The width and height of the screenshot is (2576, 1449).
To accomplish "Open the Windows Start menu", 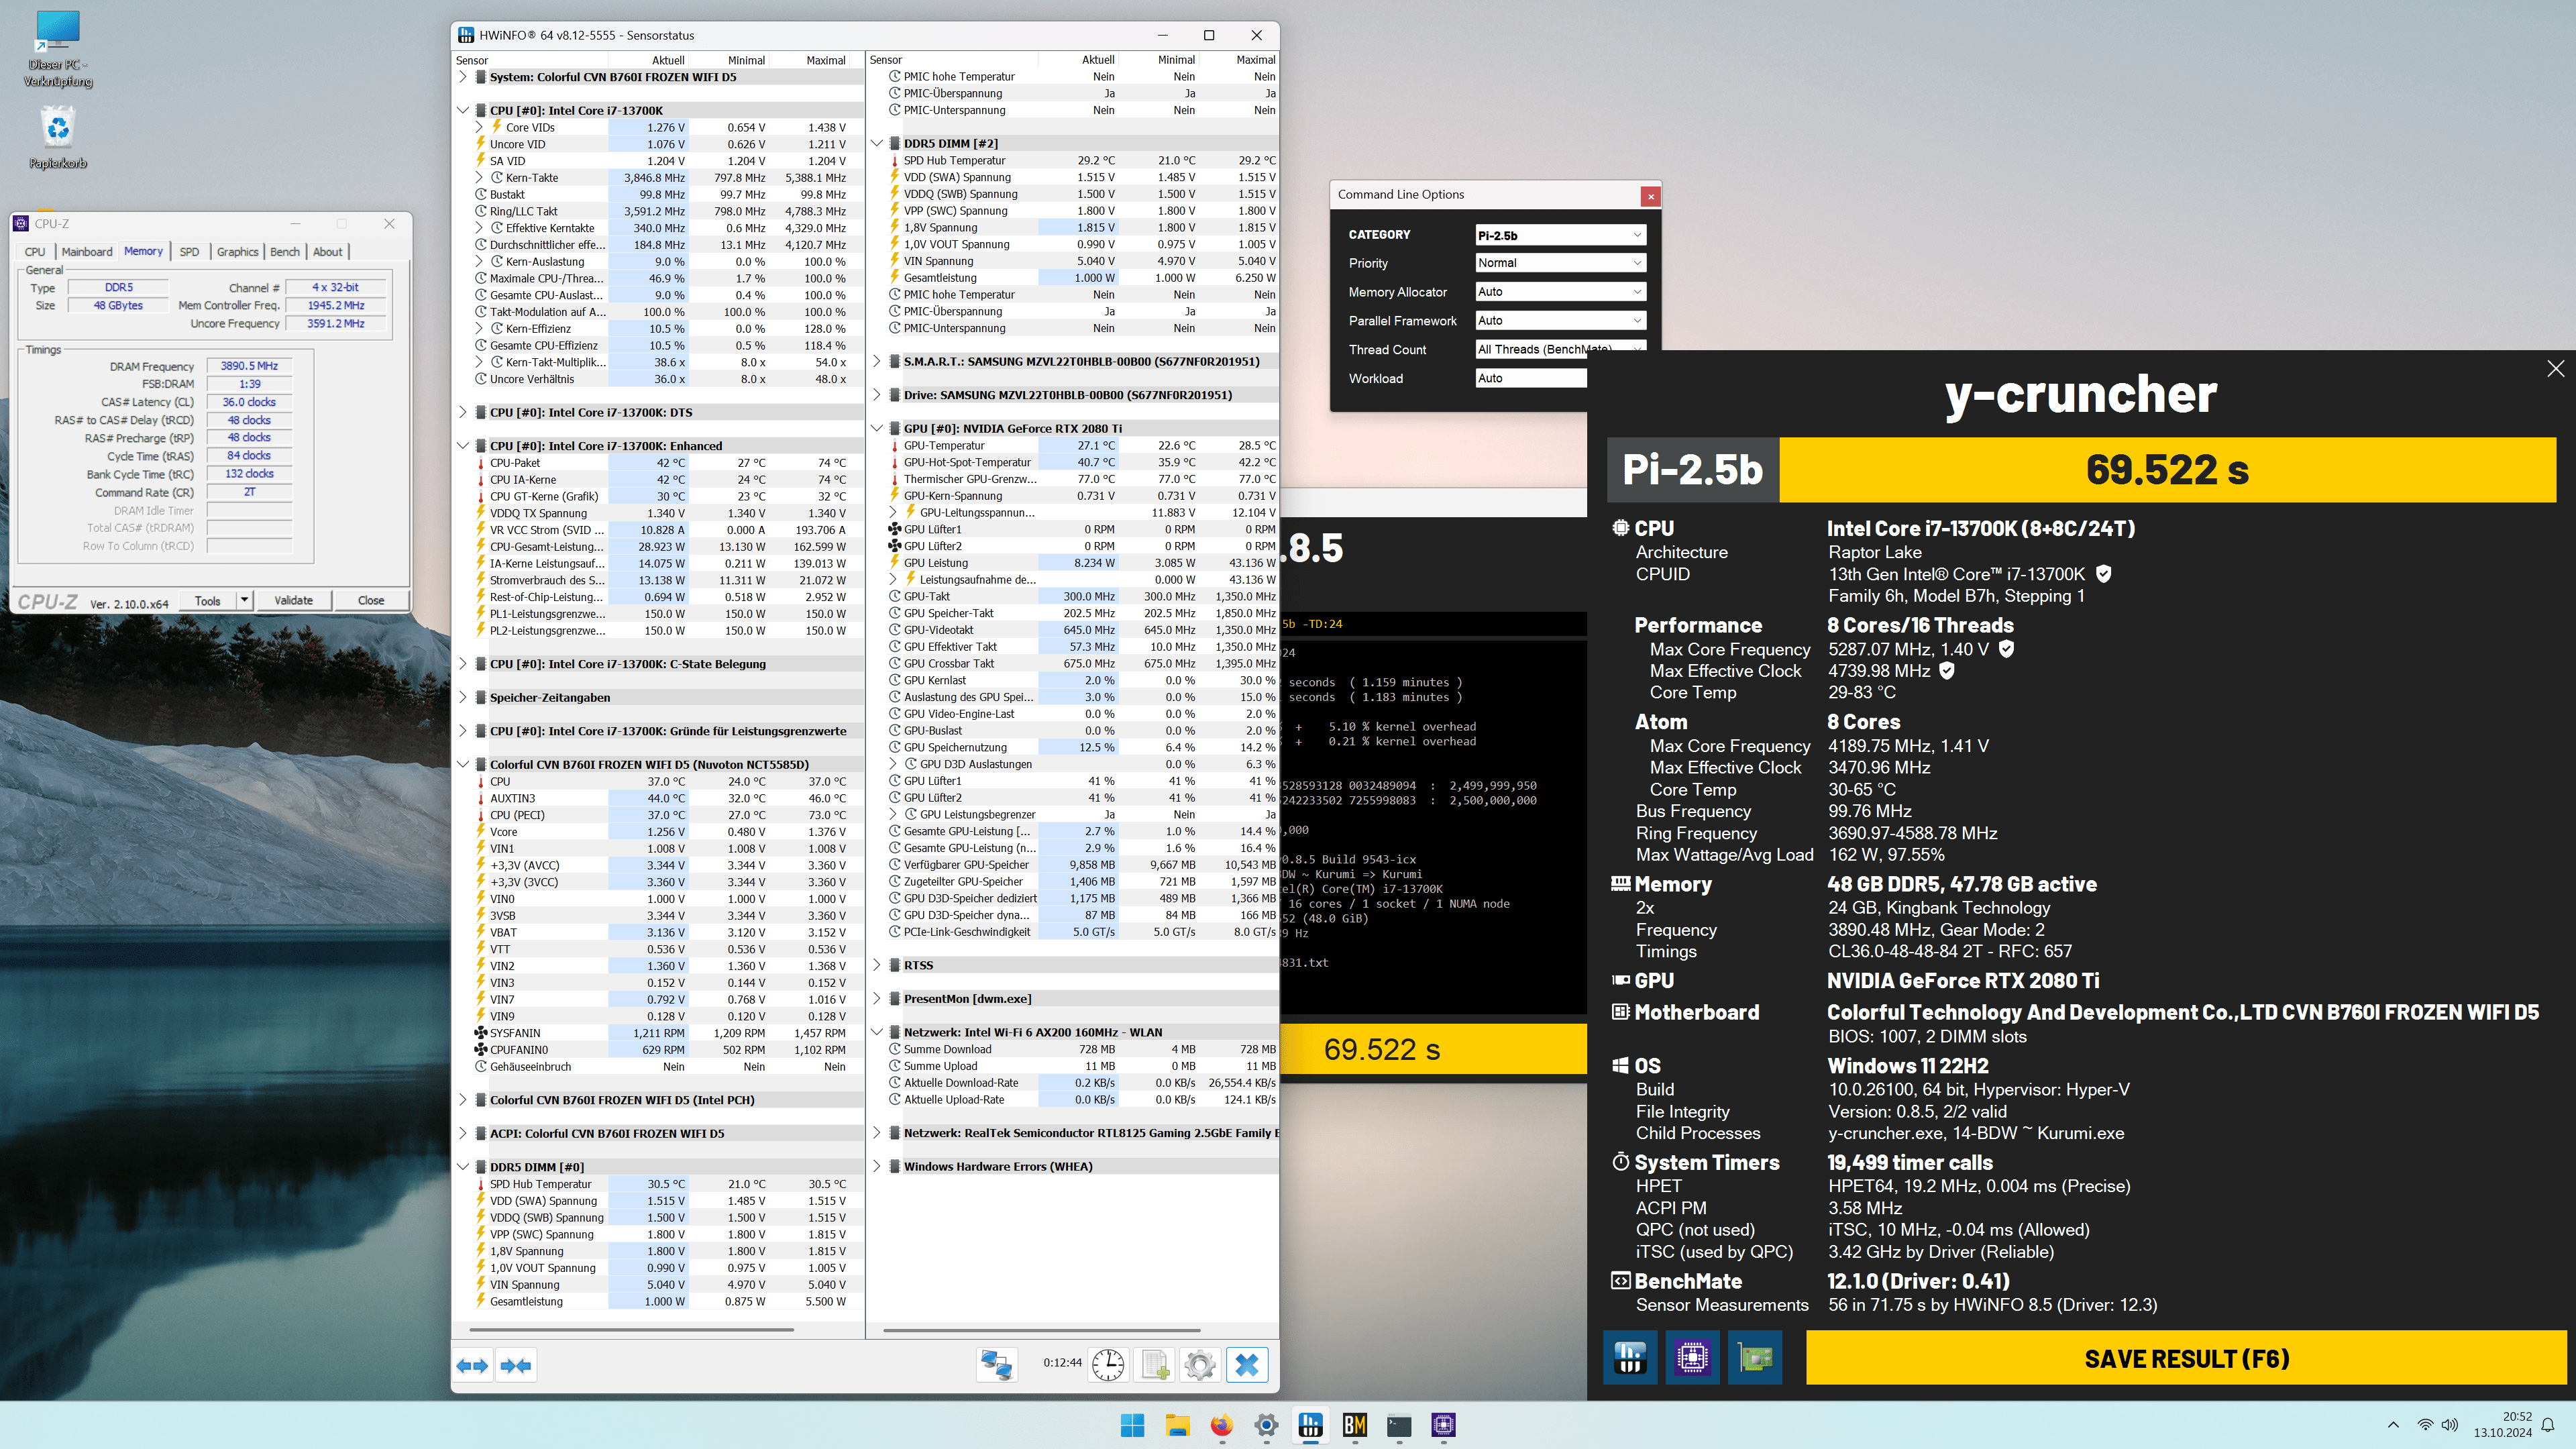I will pyautogui.click(x=1132, y=1425).
